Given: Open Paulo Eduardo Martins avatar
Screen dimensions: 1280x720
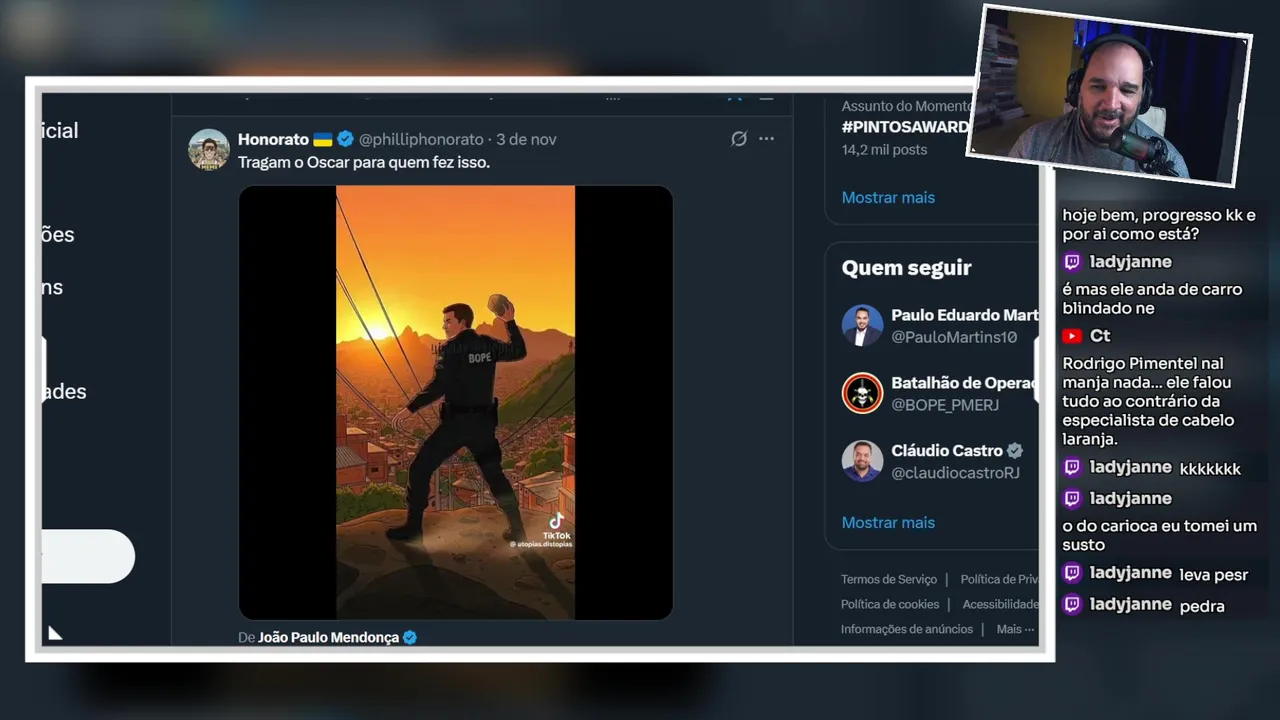Looking at the screenshot, I should tap(862, 326).
